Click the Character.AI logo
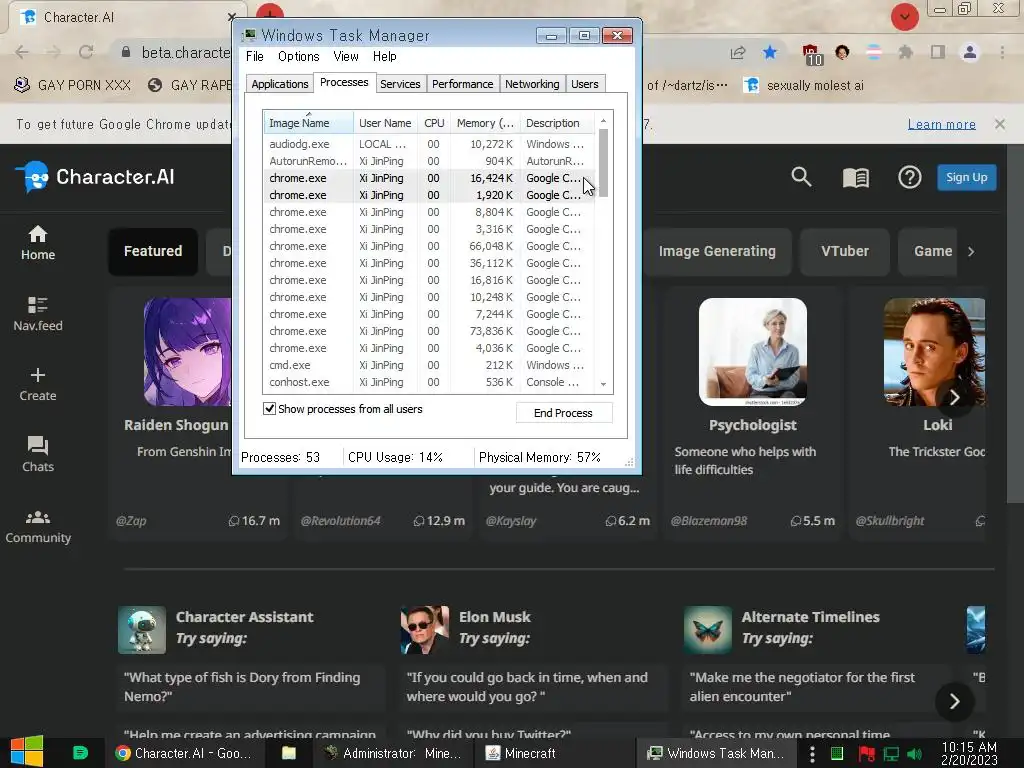Image resolution: width=1024 pixels, height=768 pixels. coord(95,177)
